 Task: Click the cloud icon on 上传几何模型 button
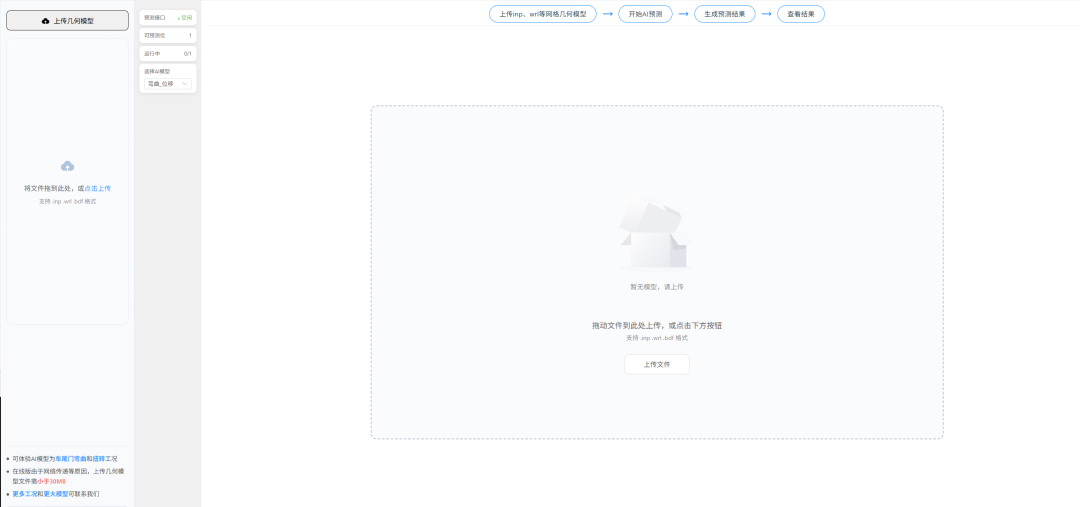(45, 21)
